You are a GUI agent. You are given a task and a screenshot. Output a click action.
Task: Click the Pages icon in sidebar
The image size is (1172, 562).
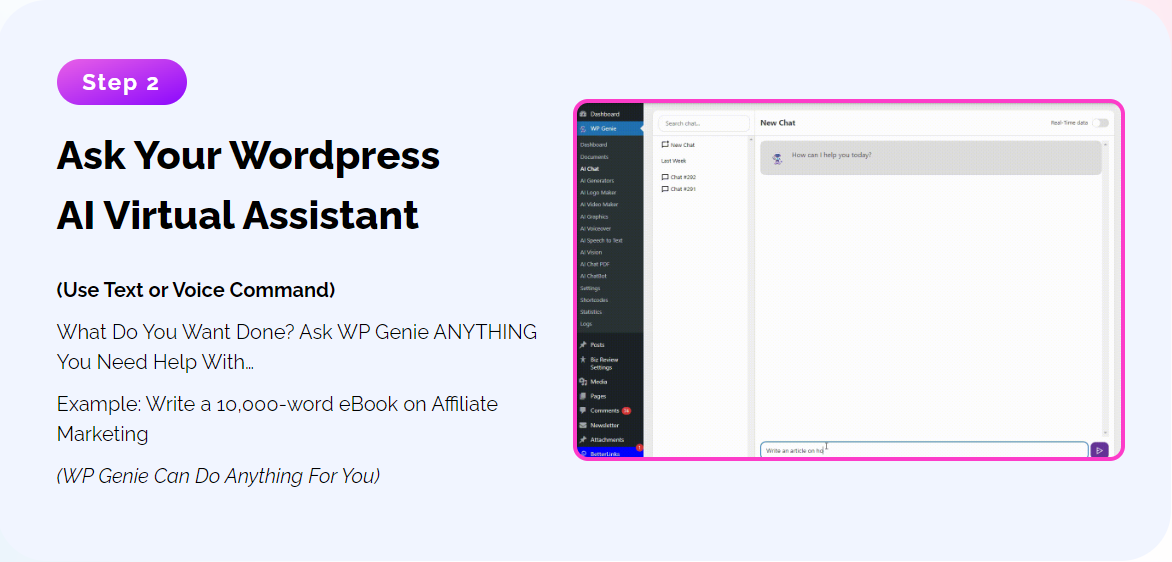[583, 396]
